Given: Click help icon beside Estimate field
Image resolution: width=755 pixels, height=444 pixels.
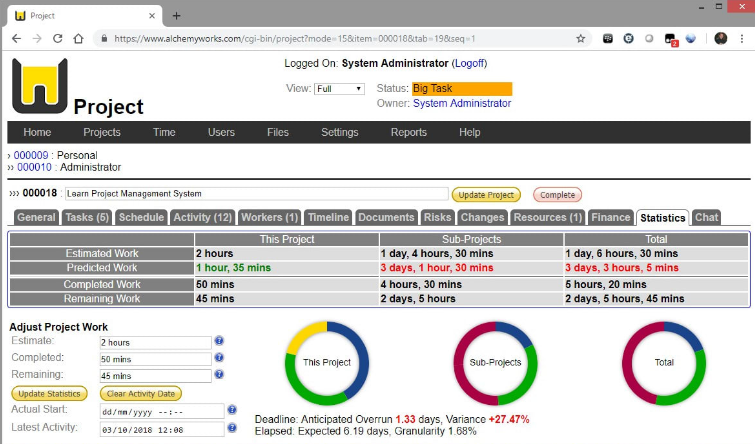Looking at the screenshot, I should pyautogui.click(x=219, y=342).
